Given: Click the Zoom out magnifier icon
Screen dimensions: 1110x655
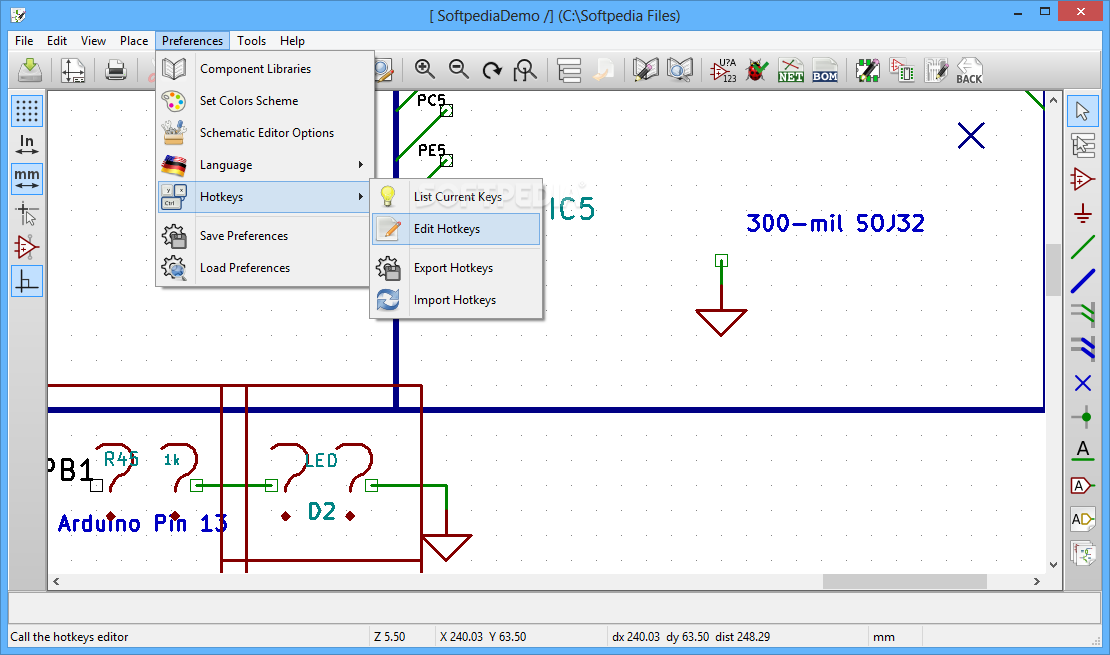Looking at the screenshot, I should coord(459,70).
